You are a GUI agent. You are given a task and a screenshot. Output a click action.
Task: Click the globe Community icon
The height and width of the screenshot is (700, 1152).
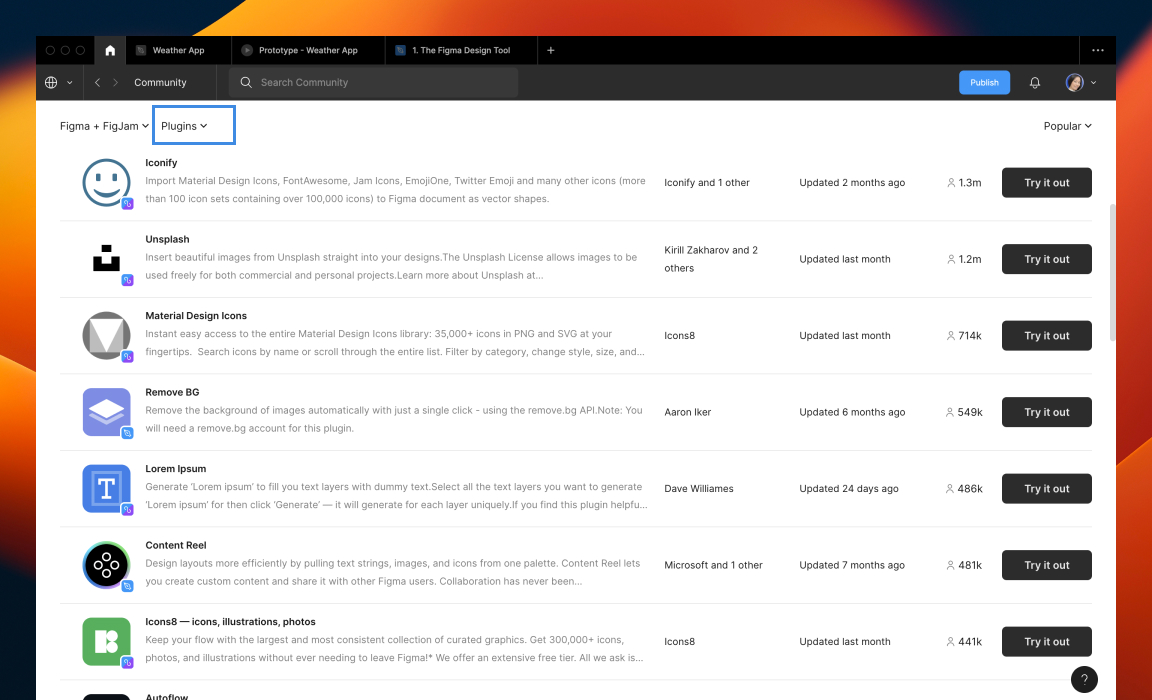coord(51,82)
